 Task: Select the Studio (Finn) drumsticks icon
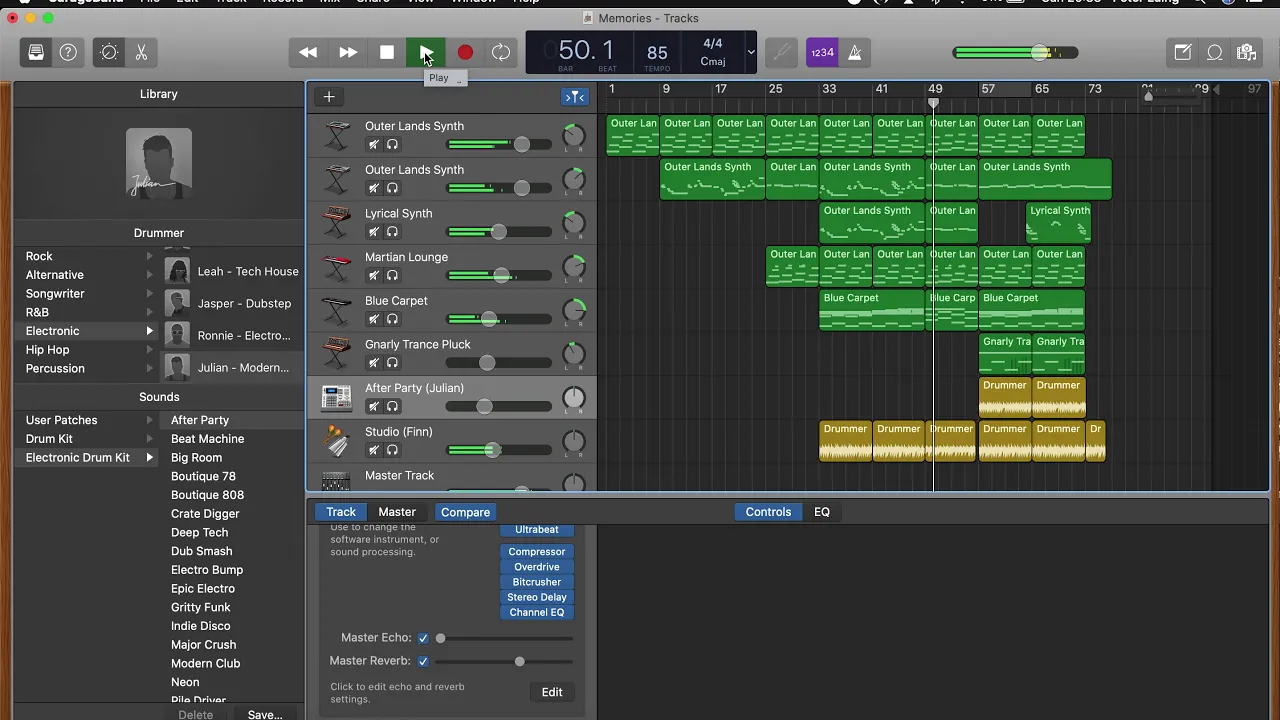point(337,441)
